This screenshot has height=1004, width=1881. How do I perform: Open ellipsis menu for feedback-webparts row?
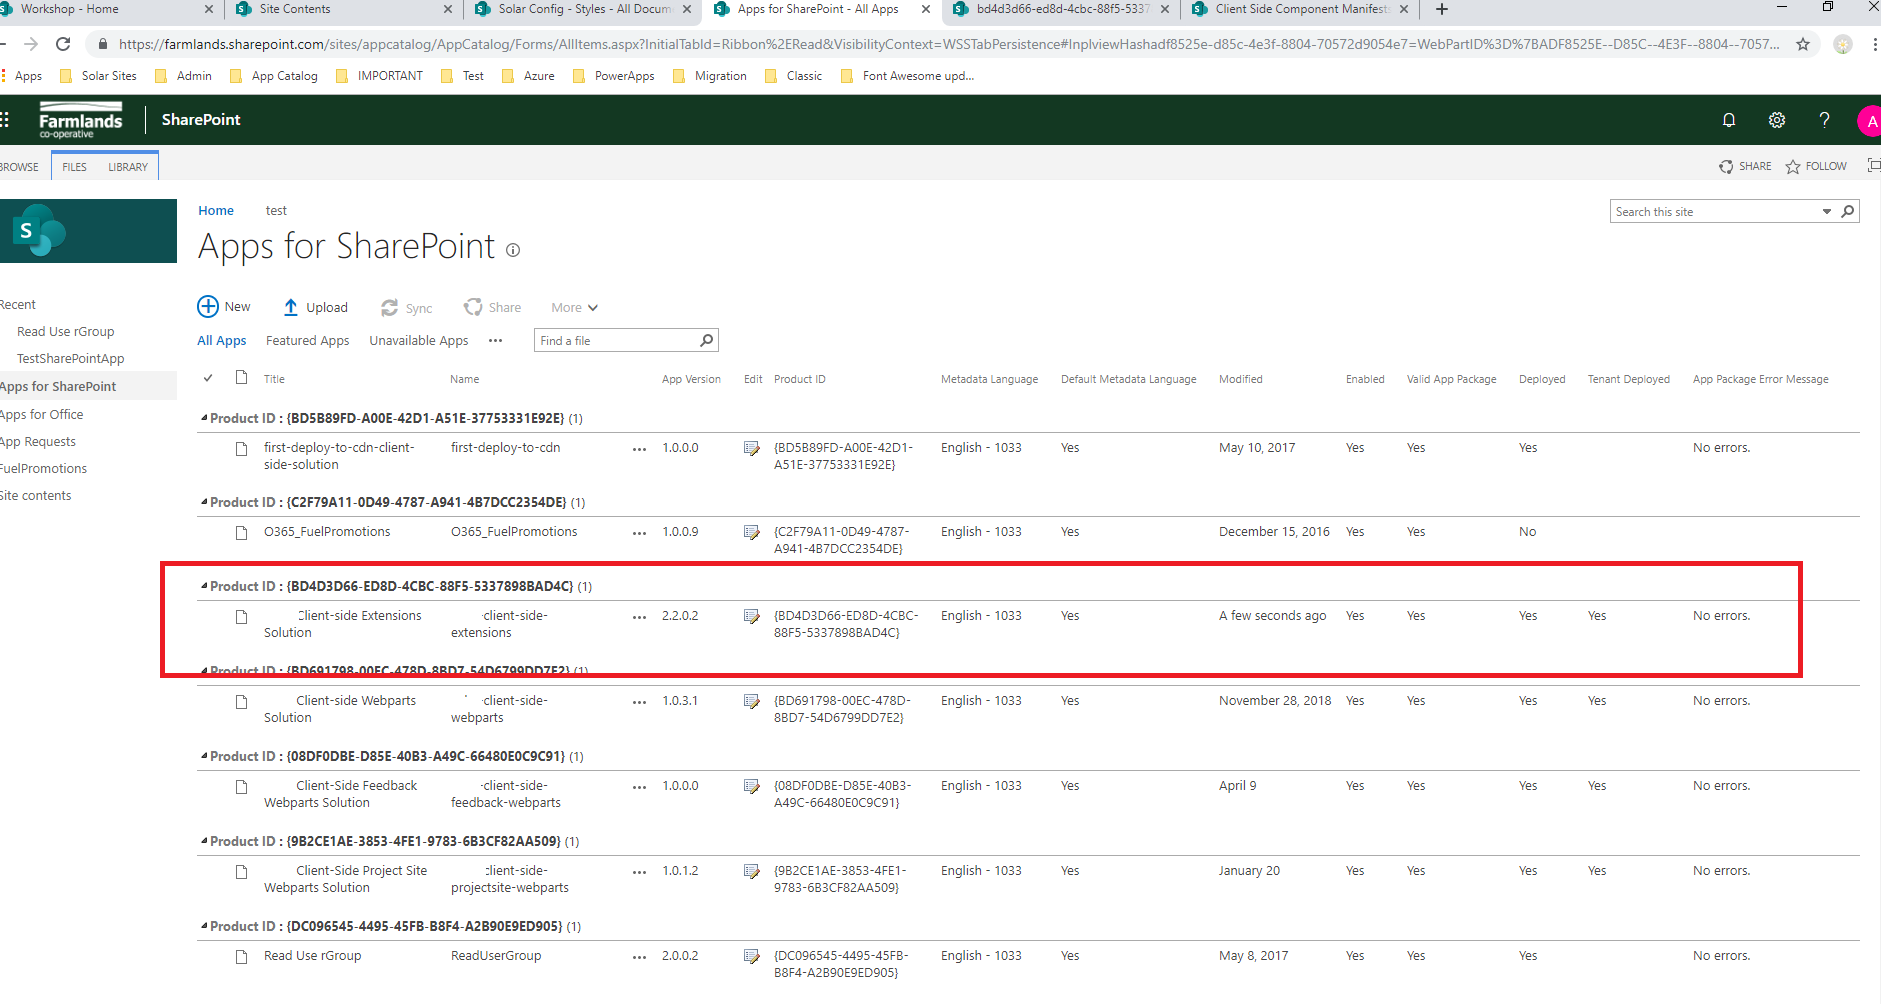tap(640, 787)
